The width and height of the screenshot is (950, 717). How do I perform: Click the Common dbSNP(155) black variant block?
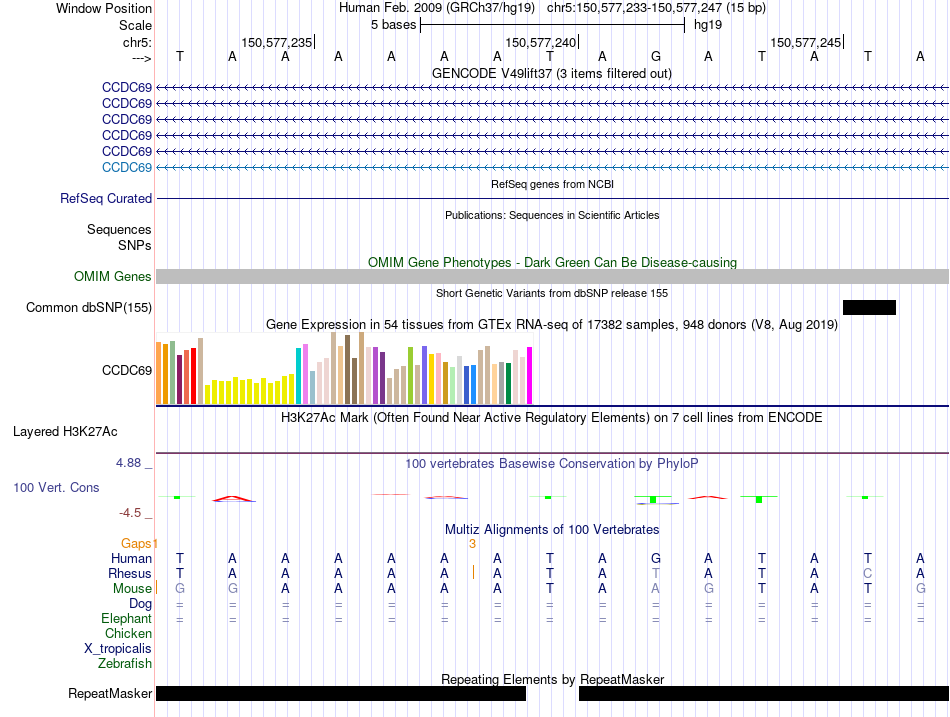869,307
